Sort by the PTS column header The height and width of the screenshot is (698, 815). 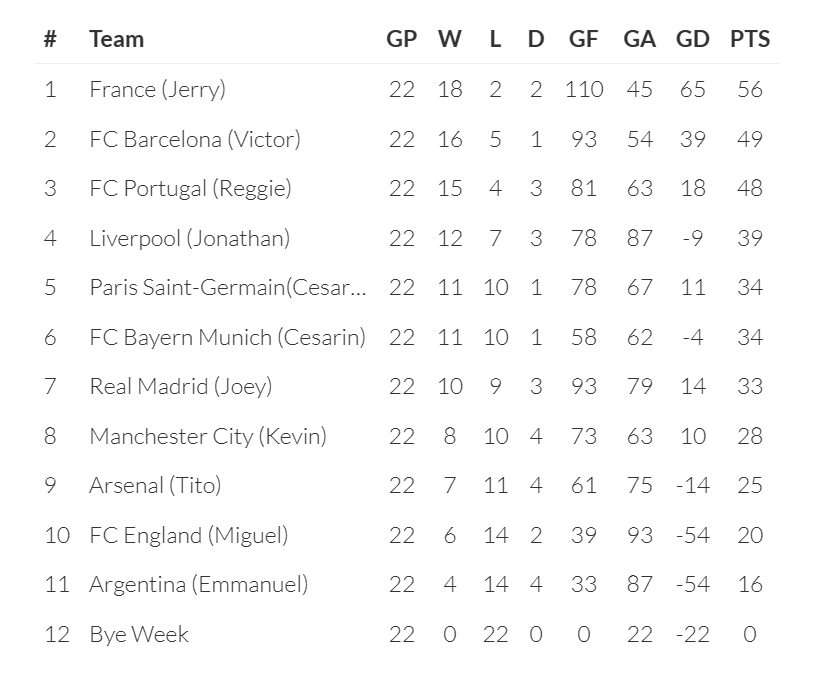click(x=750, y=39)
